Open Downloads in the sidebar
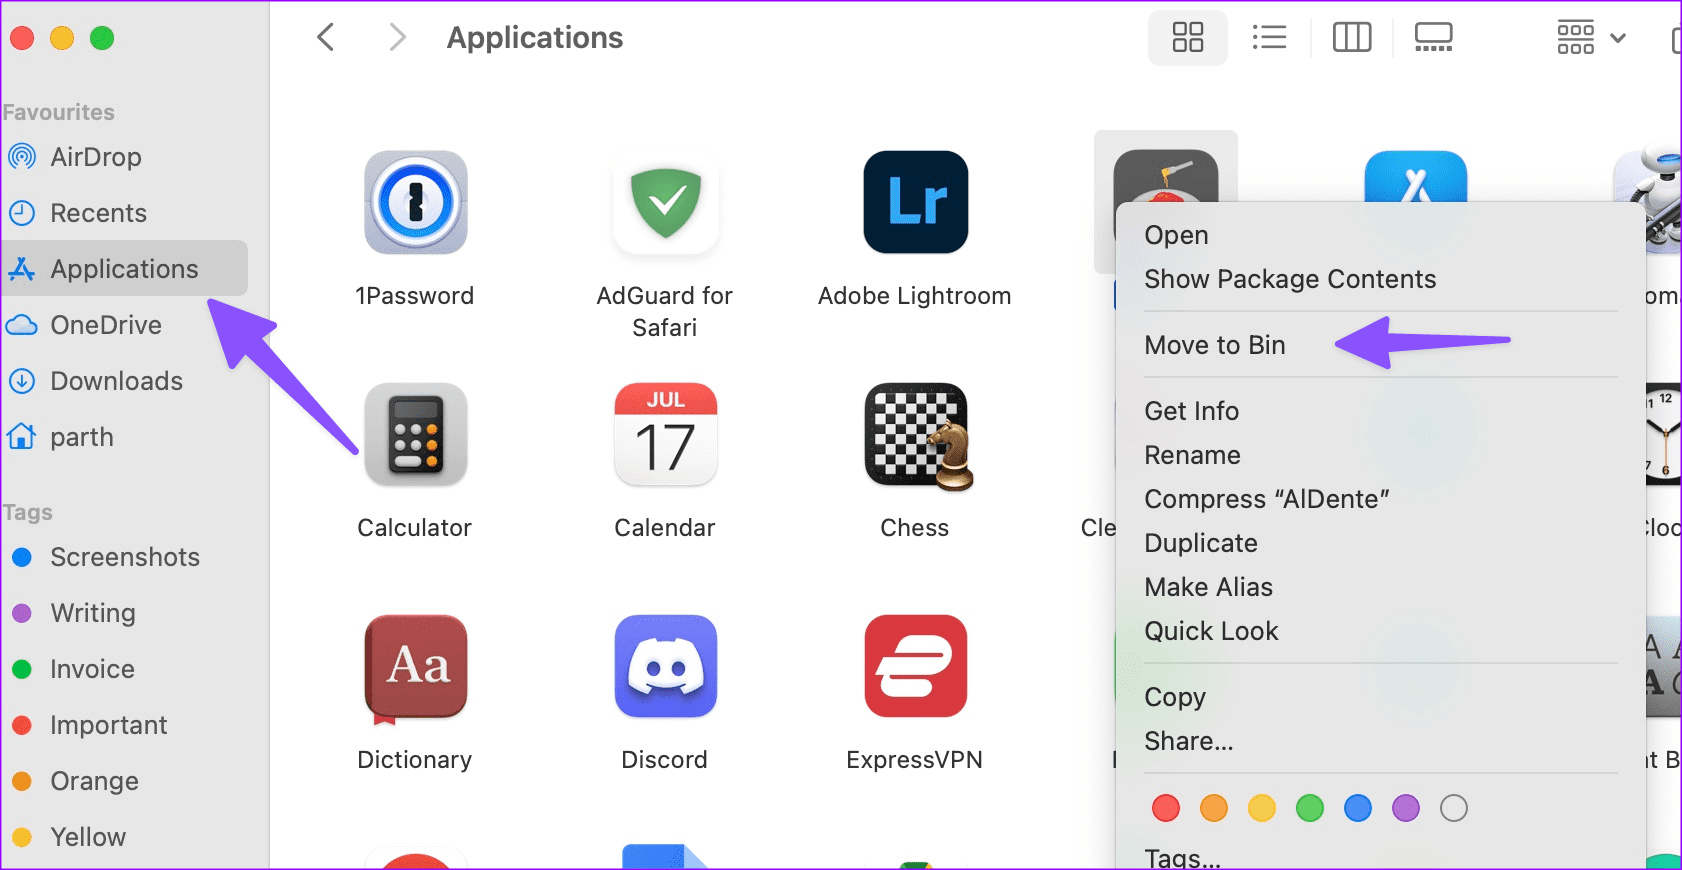Screen dimensions: 1682x870 click(x=116, y=381)
